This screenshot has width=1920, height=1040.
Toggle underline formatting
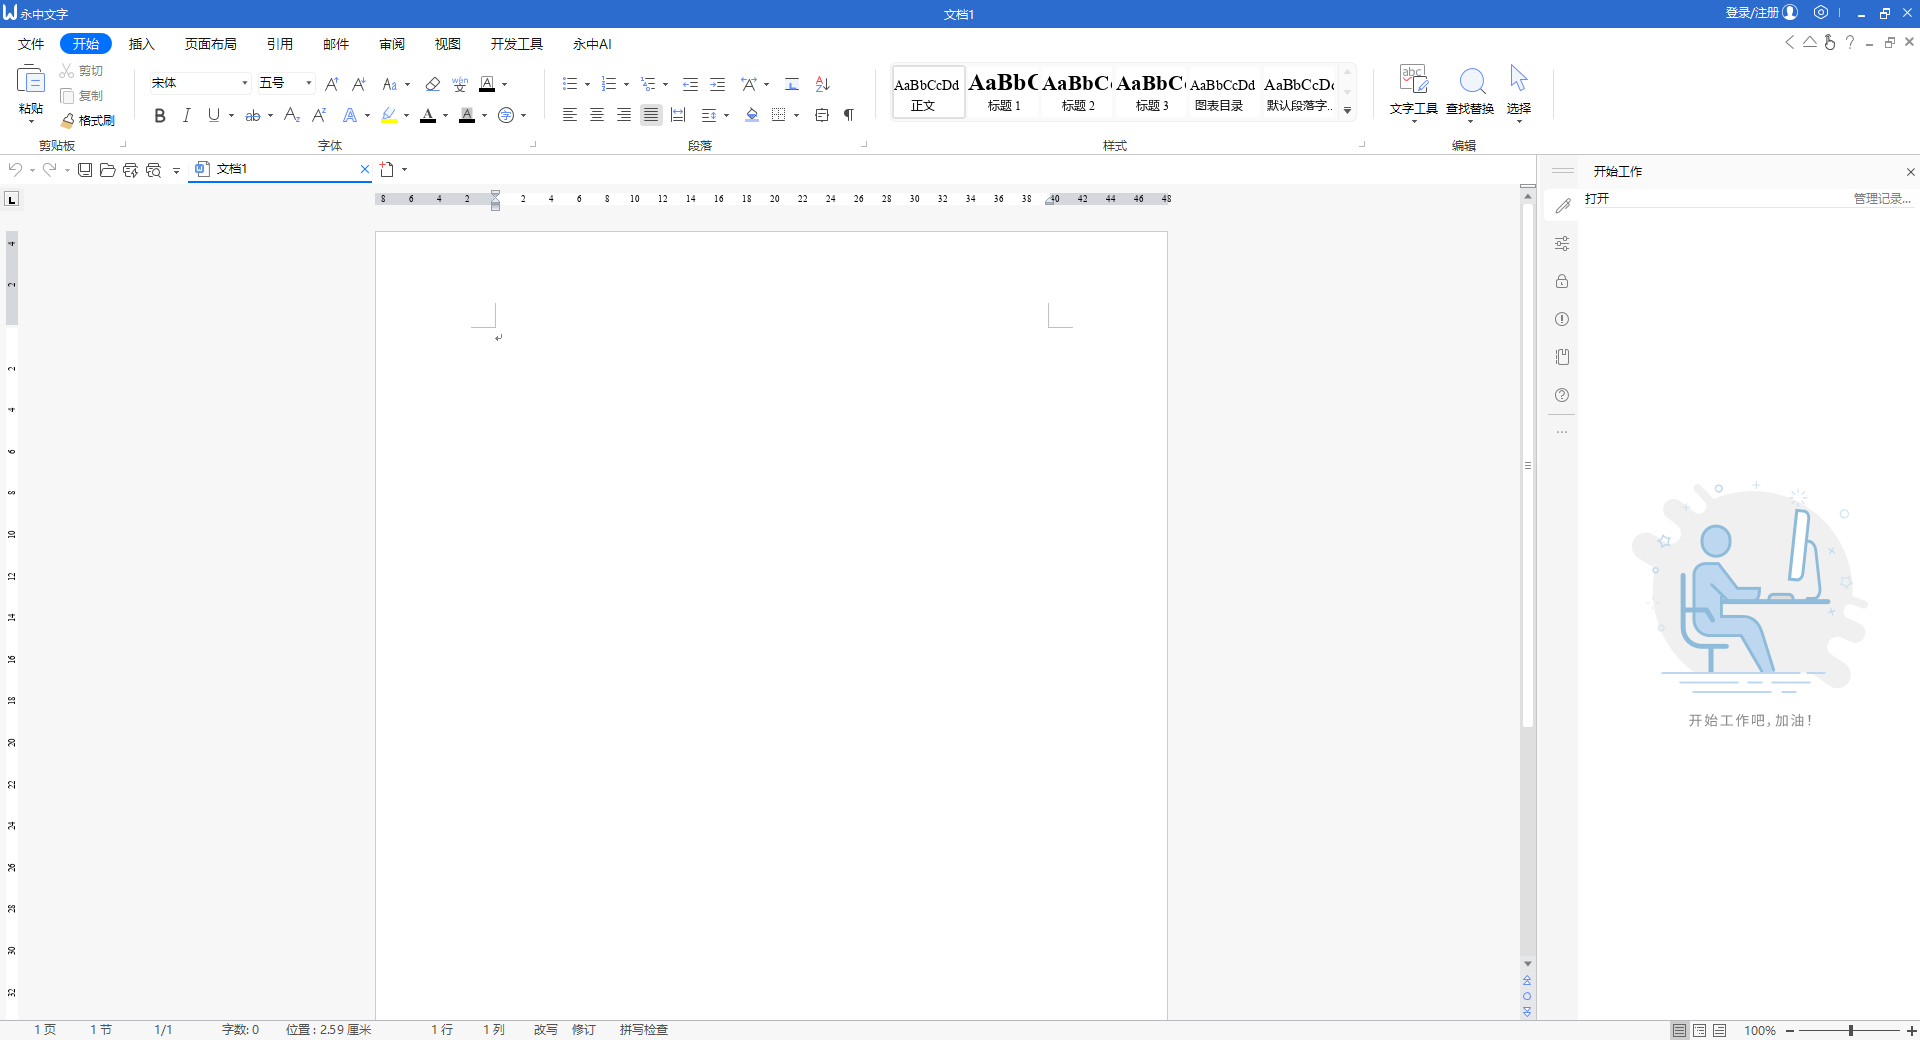click(213, 116)
